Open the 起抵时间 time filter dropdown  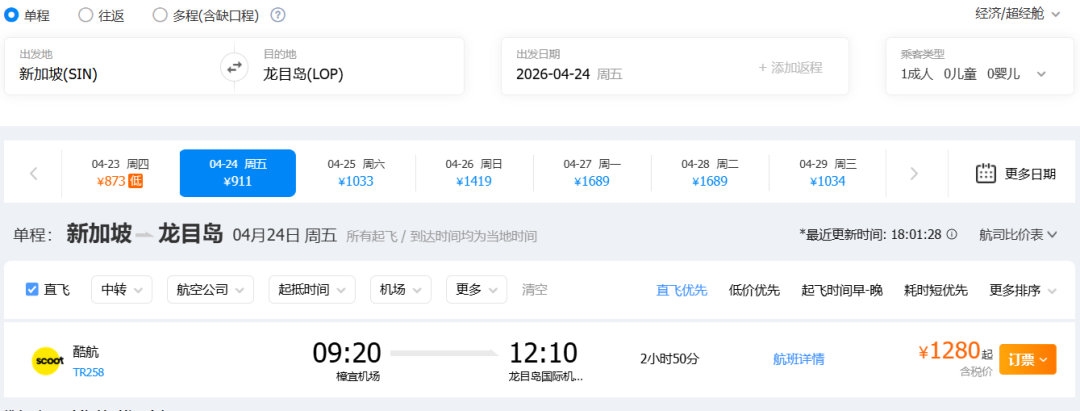[311, 290]
